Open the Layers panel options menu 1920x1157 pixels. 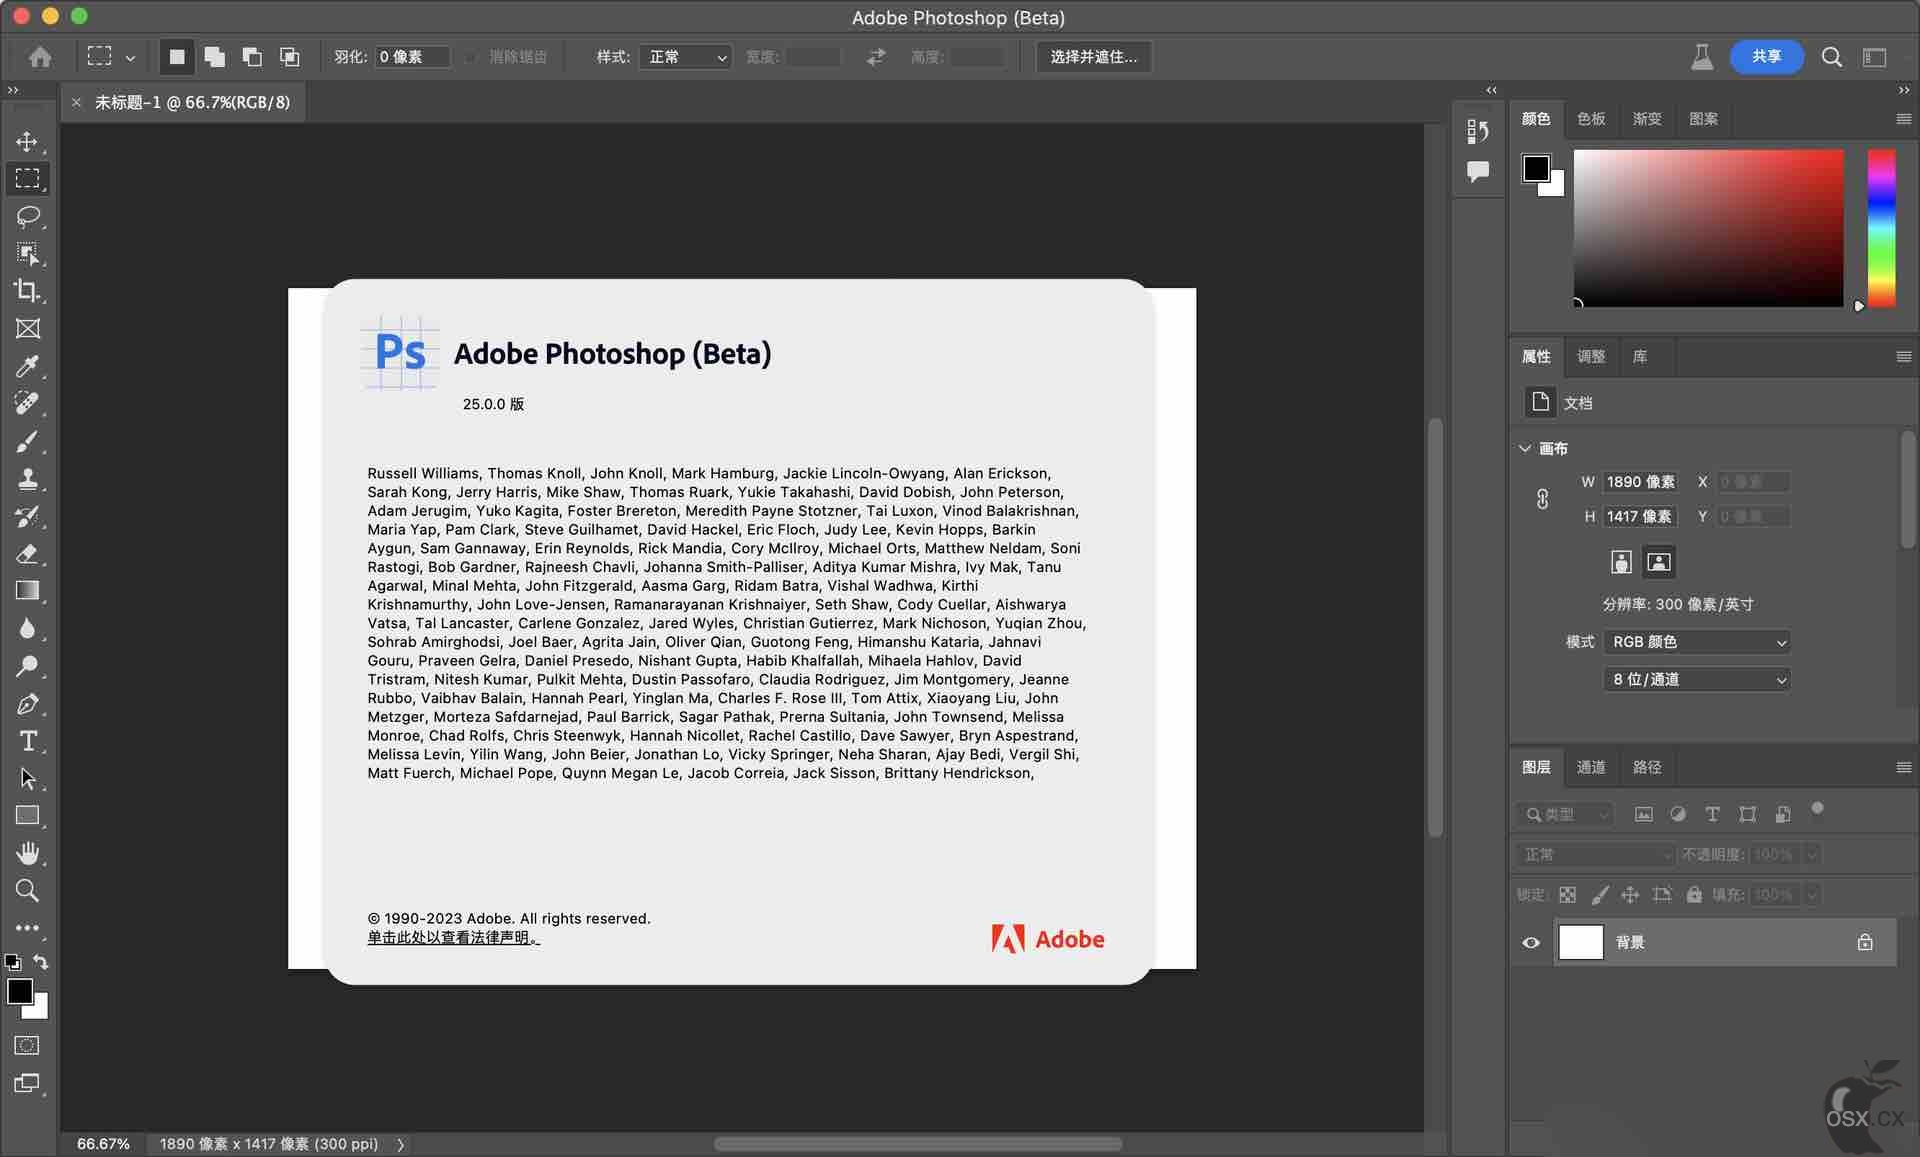click(1903, 767)
